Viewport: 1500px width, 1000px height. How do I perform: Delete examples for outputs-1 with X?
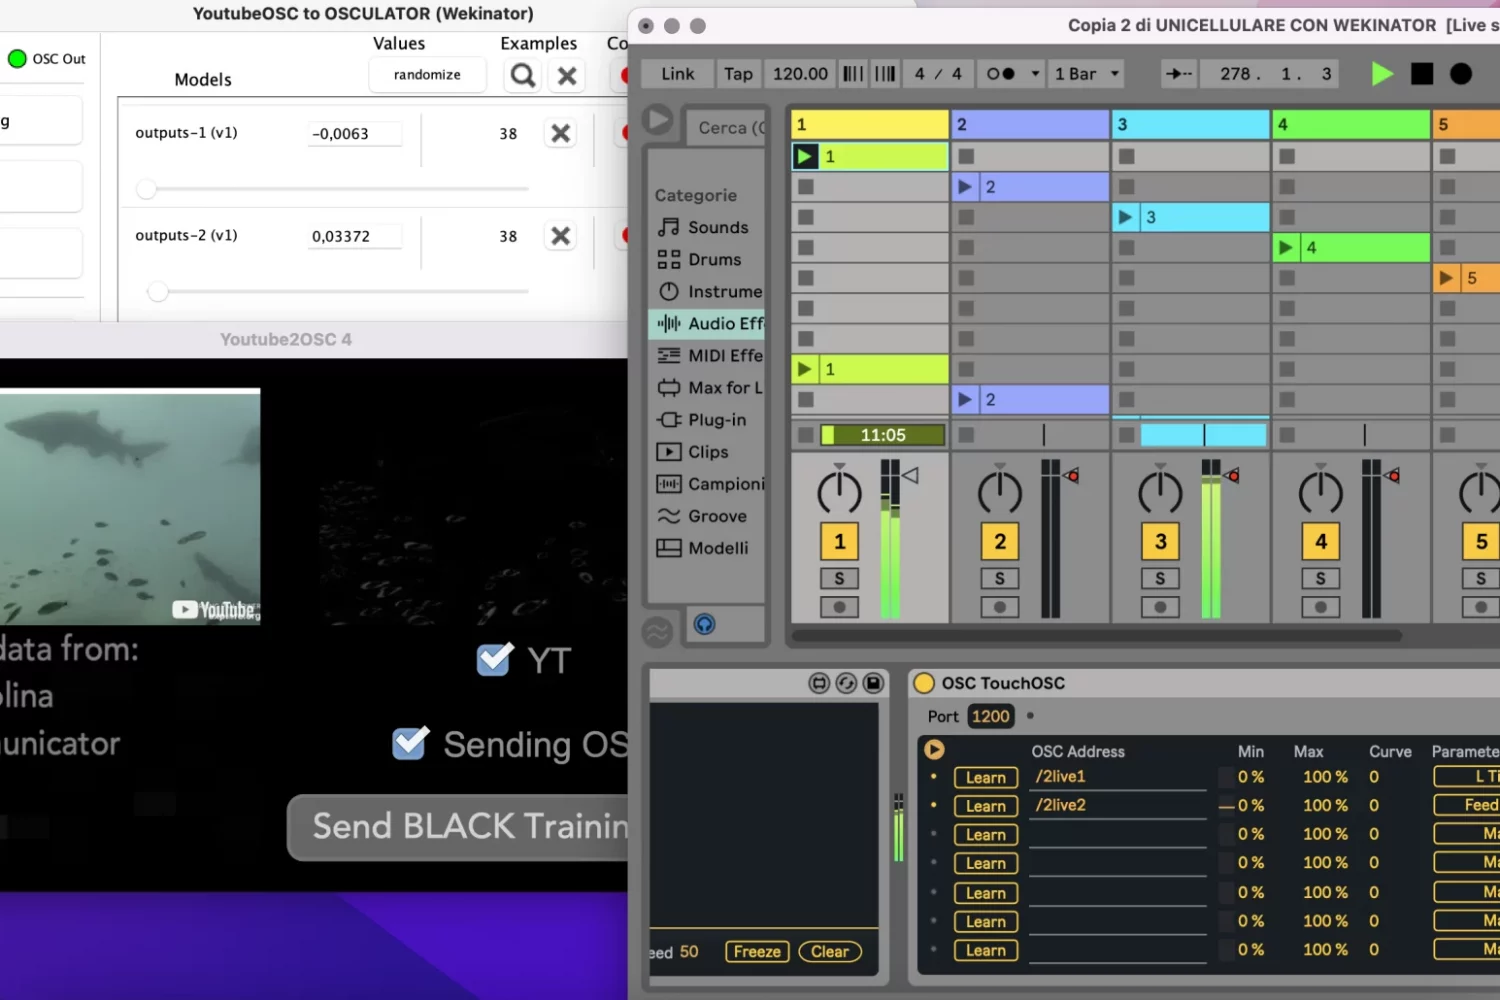click(x=561, y=133)
